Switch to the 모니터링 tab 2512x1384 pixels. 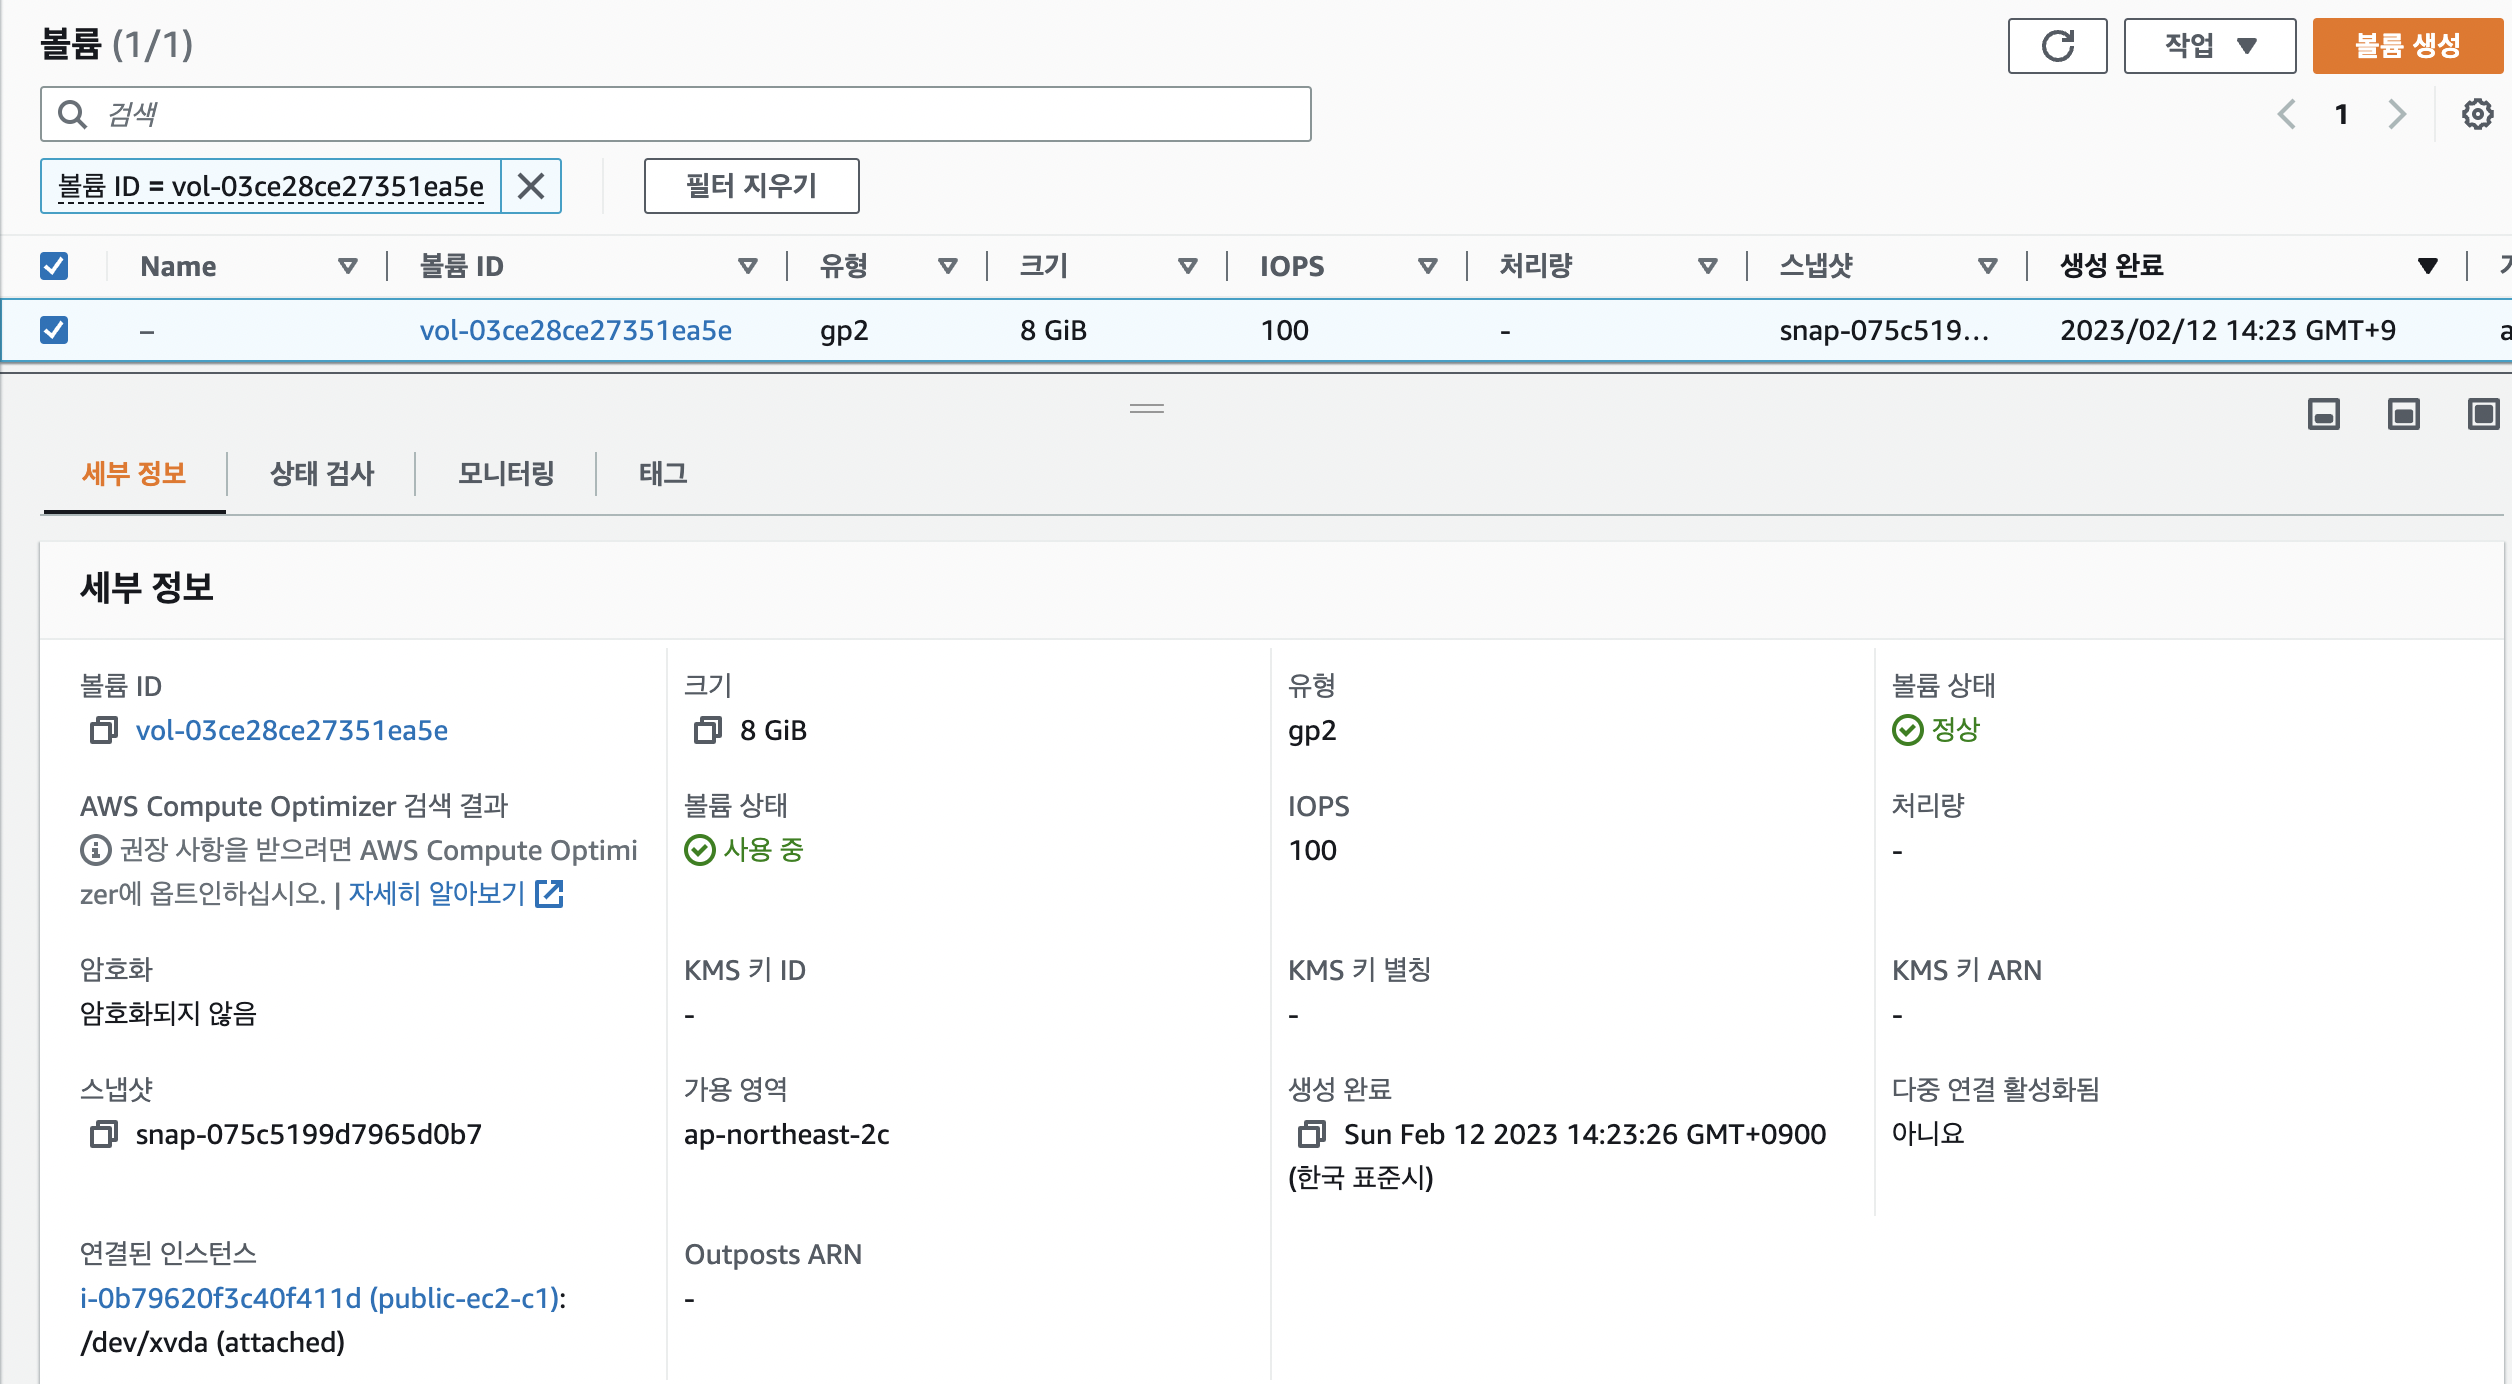click(x=506, y=473)
